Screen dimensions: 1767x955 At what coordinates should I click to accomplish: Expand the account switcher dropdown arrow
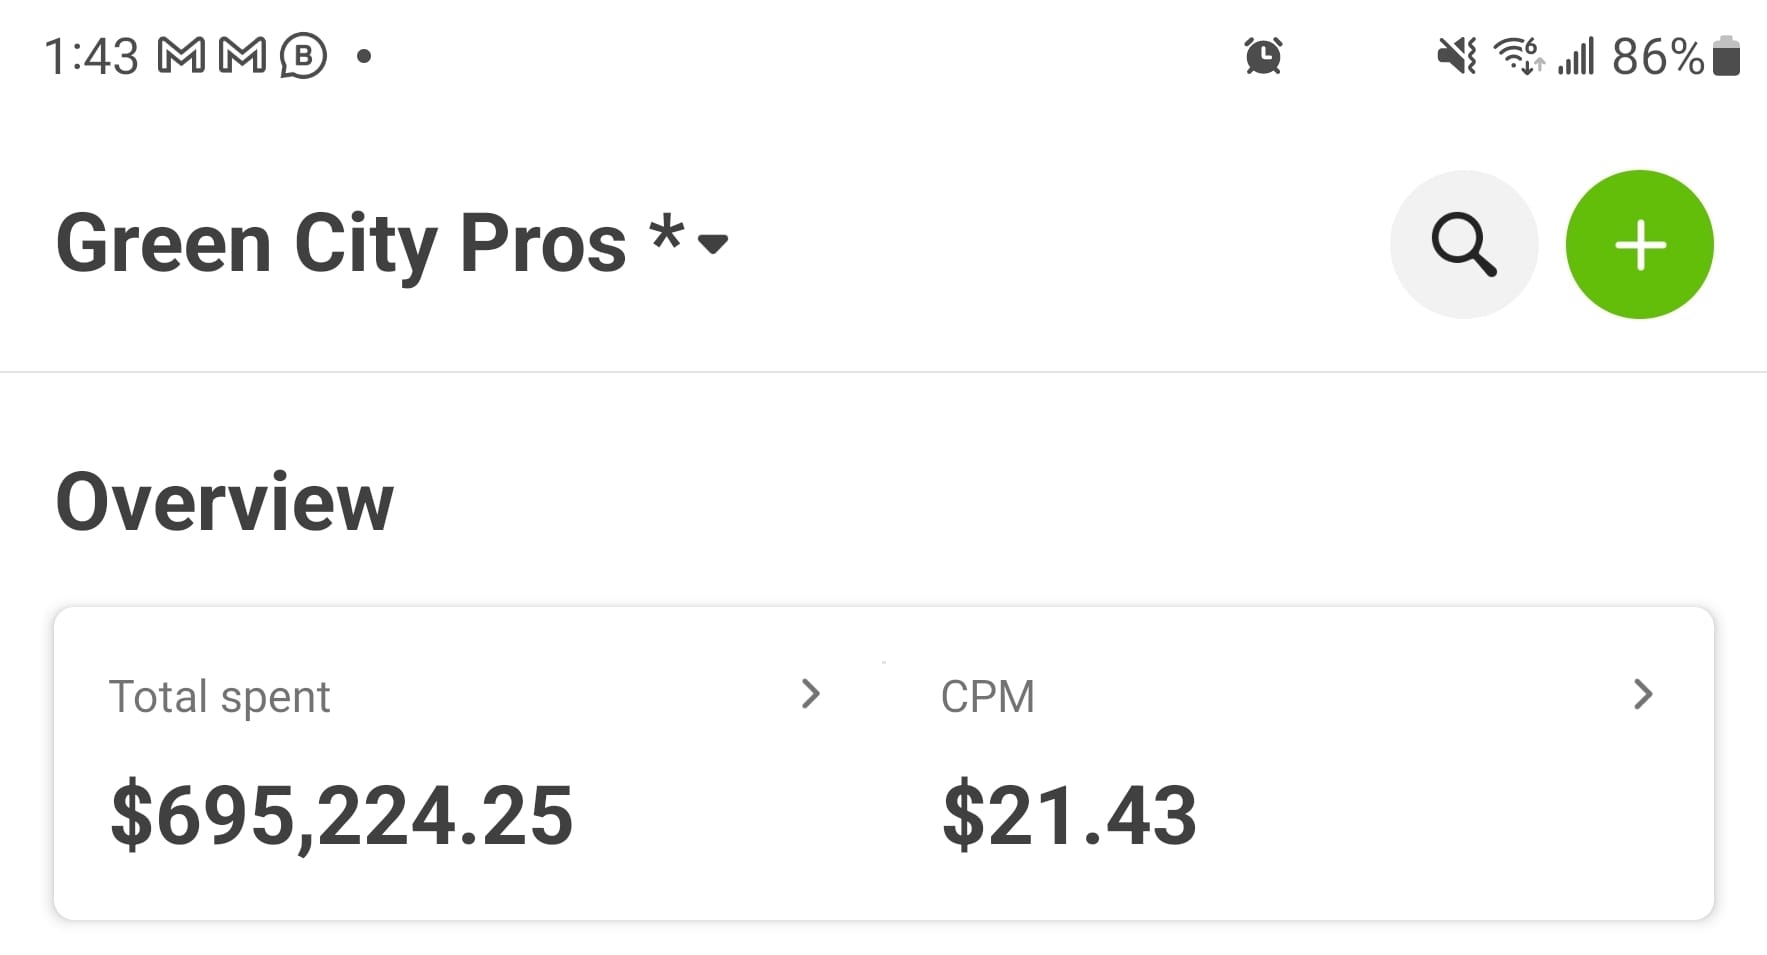[713, 244]
